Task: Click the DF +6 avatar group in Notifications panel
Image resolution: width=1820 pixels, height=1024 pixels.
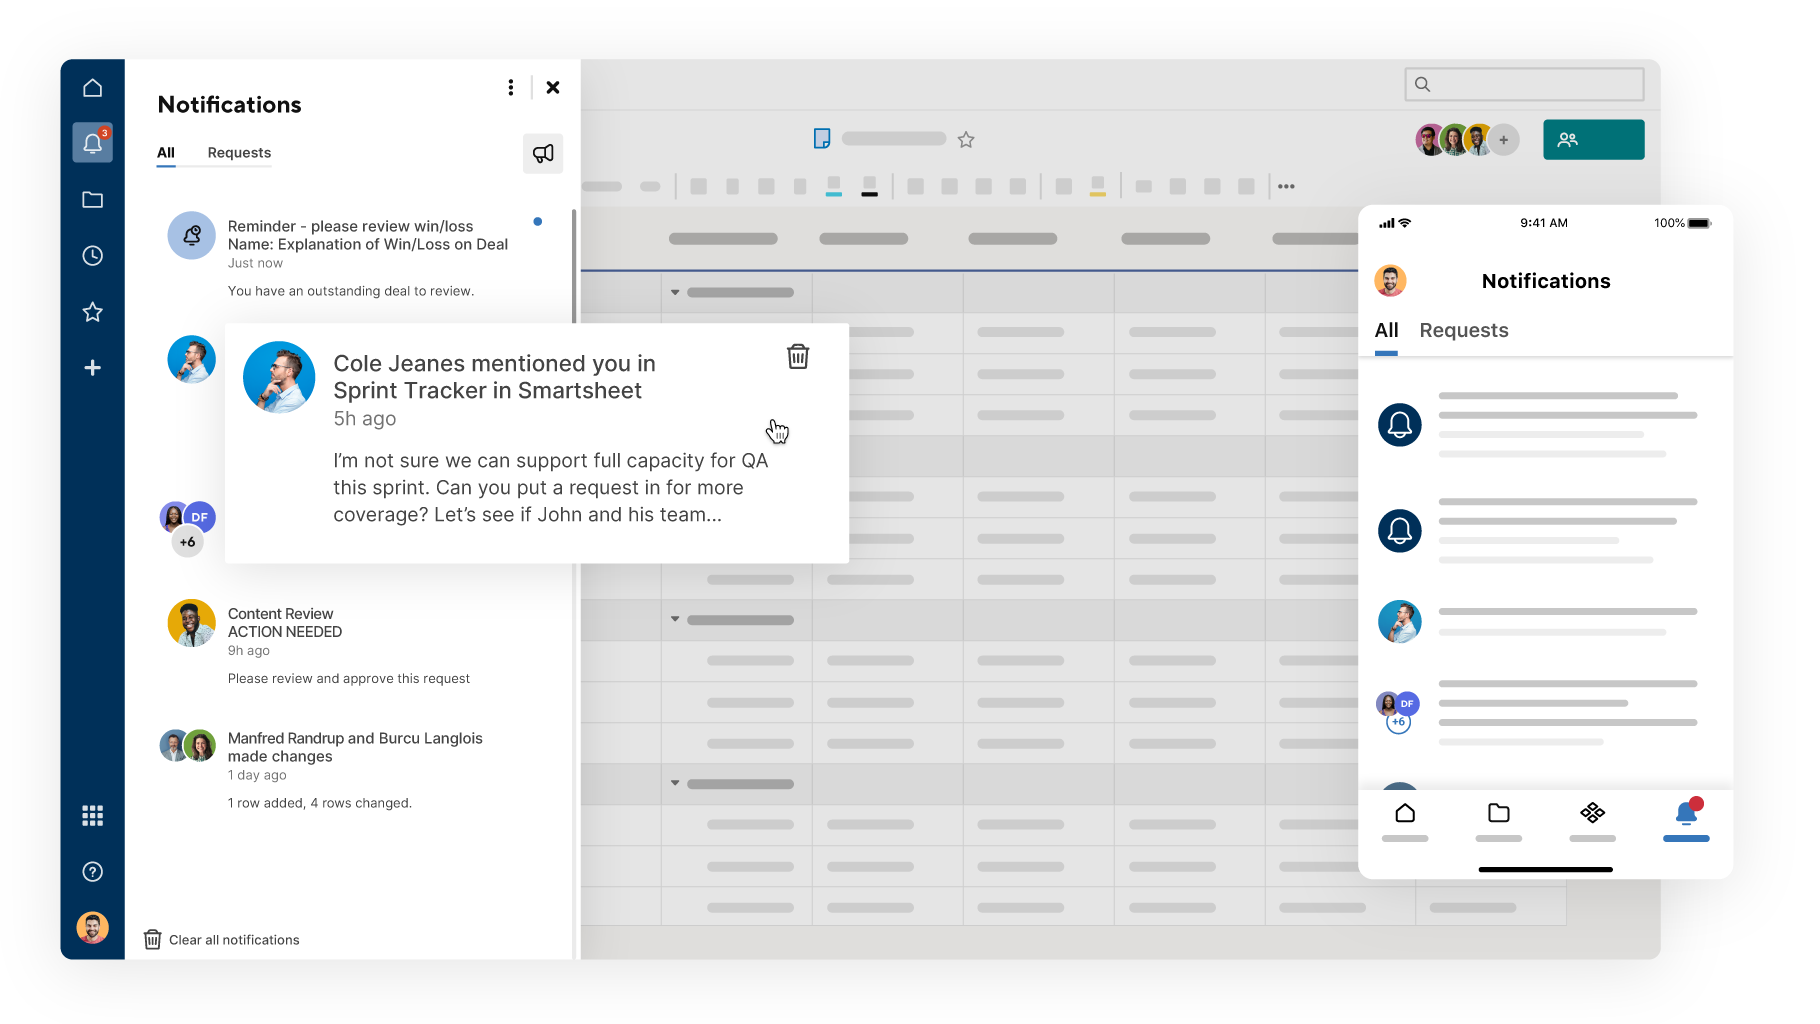Action: (x=188, y=528)
